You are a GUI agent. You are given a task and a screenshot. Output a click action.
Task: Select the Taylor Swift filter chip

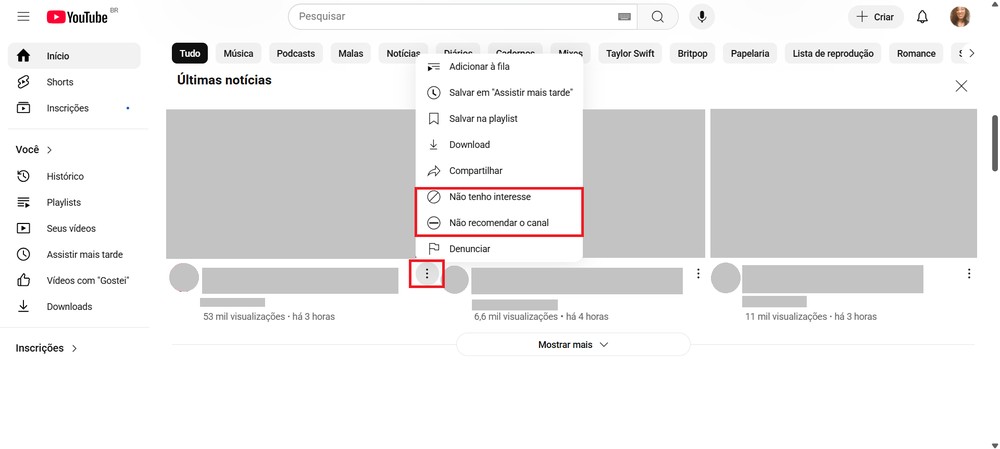[630, 54]
